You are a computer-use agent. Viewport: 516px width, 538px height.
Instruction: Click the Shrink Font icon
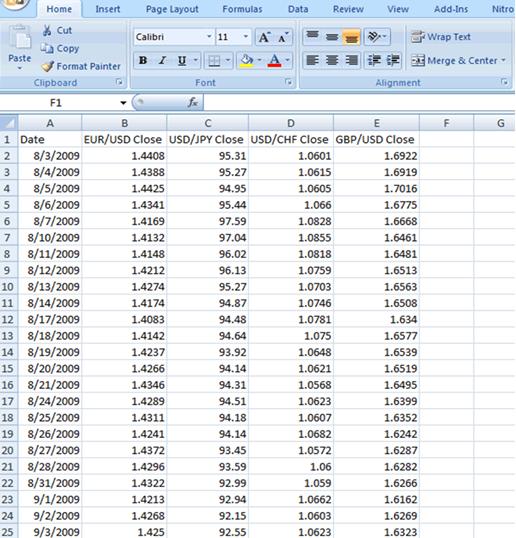coord(283,37)
